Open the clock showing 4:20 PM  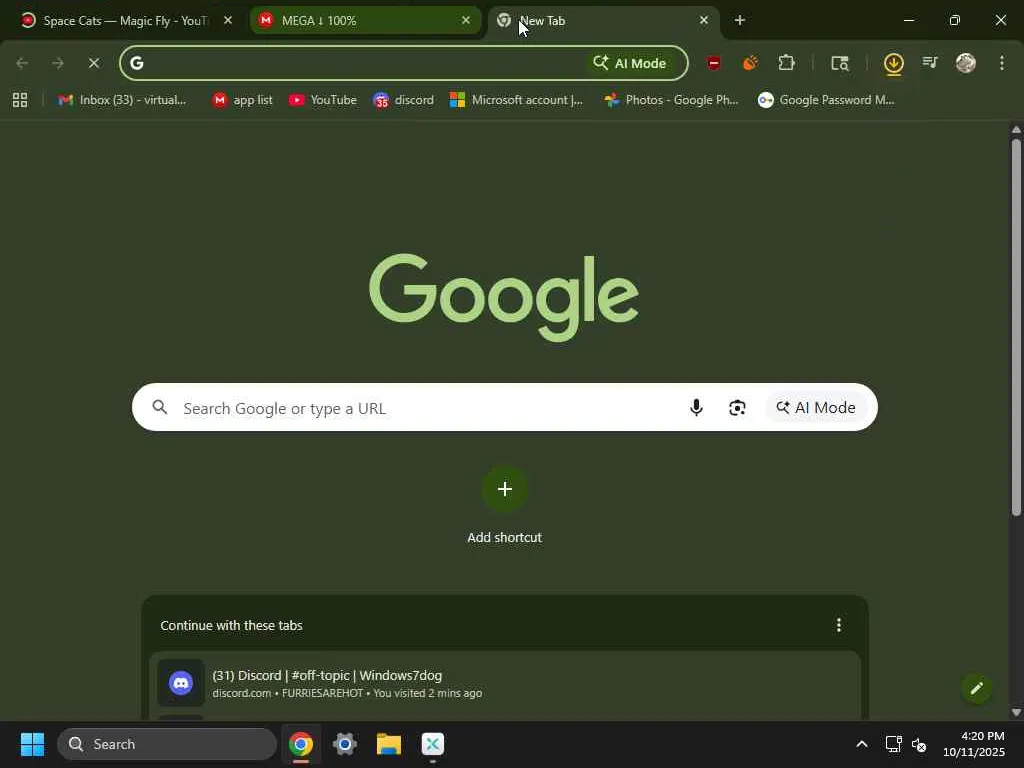tap(974, 744)
